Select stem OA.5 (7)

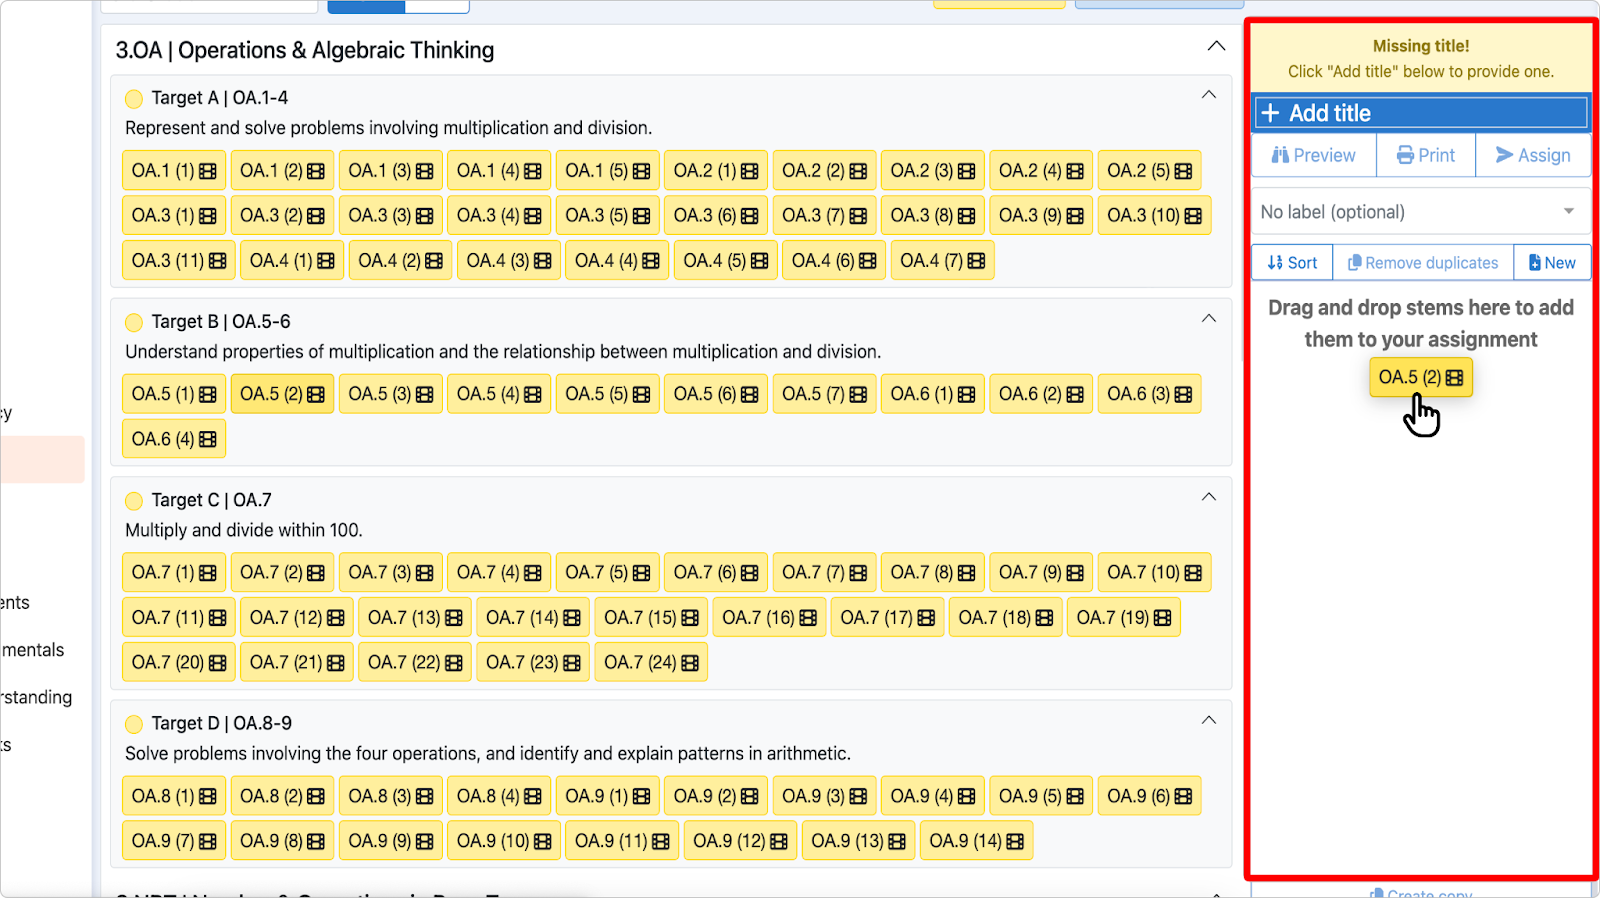(824, 394)
